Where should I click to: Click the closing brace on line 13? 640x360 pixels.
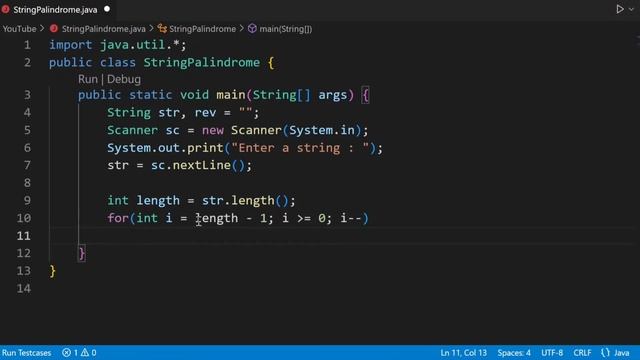(52, 271)
